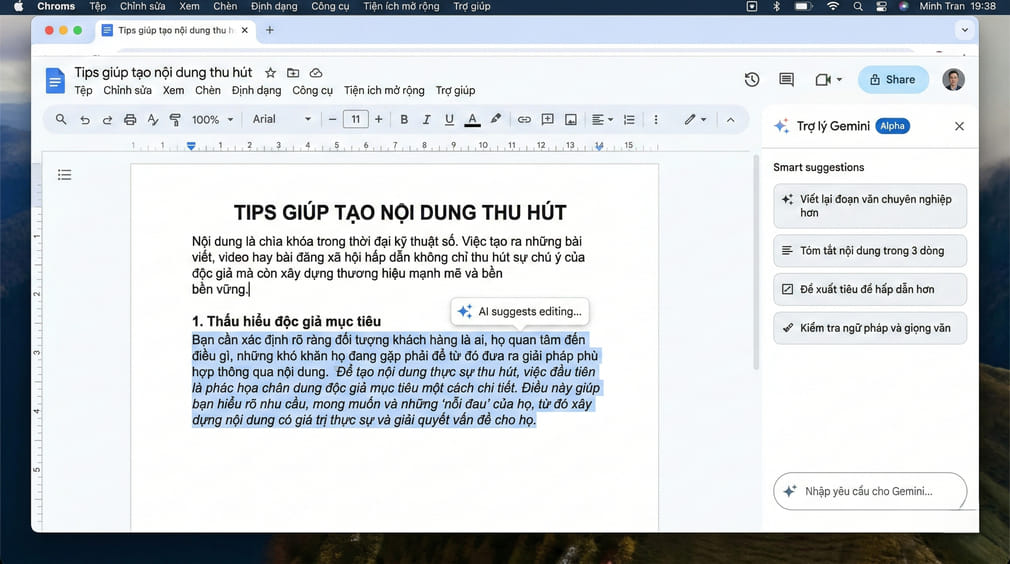The width and height of the screenshot is (1010, 564).
Task: Increase font size with plus
Action: 379,119
